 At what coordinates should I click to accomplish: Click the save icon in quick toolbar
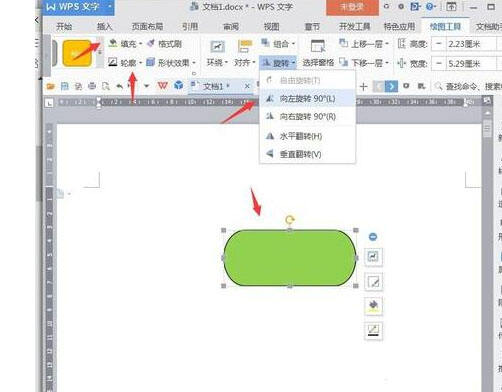[64, 86]
